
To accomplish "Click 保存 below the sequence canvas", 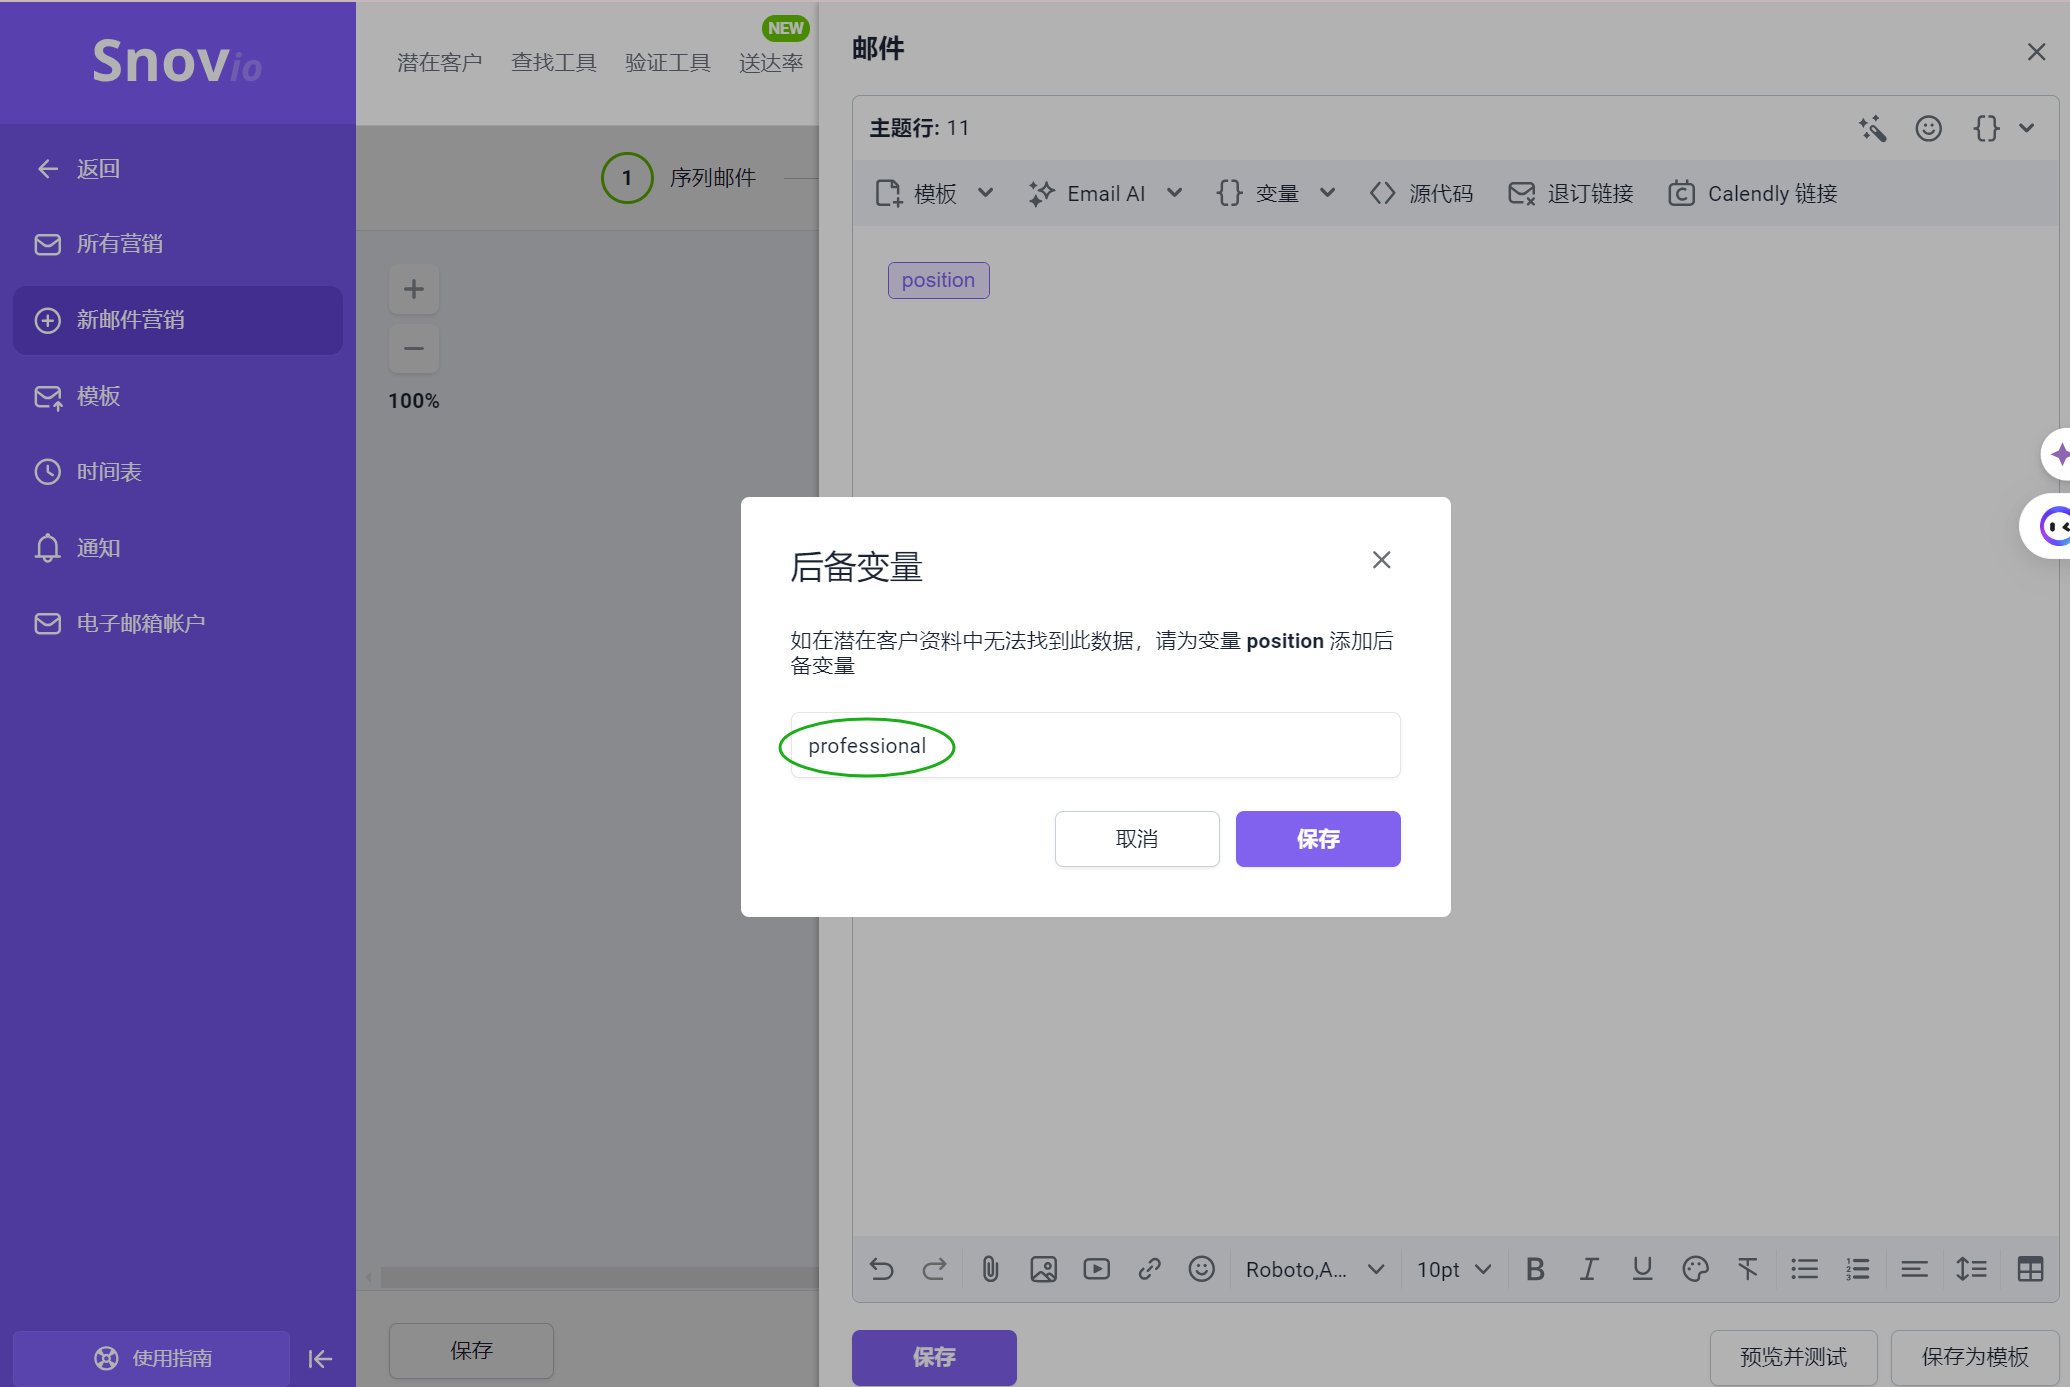I will point(471,1351).
